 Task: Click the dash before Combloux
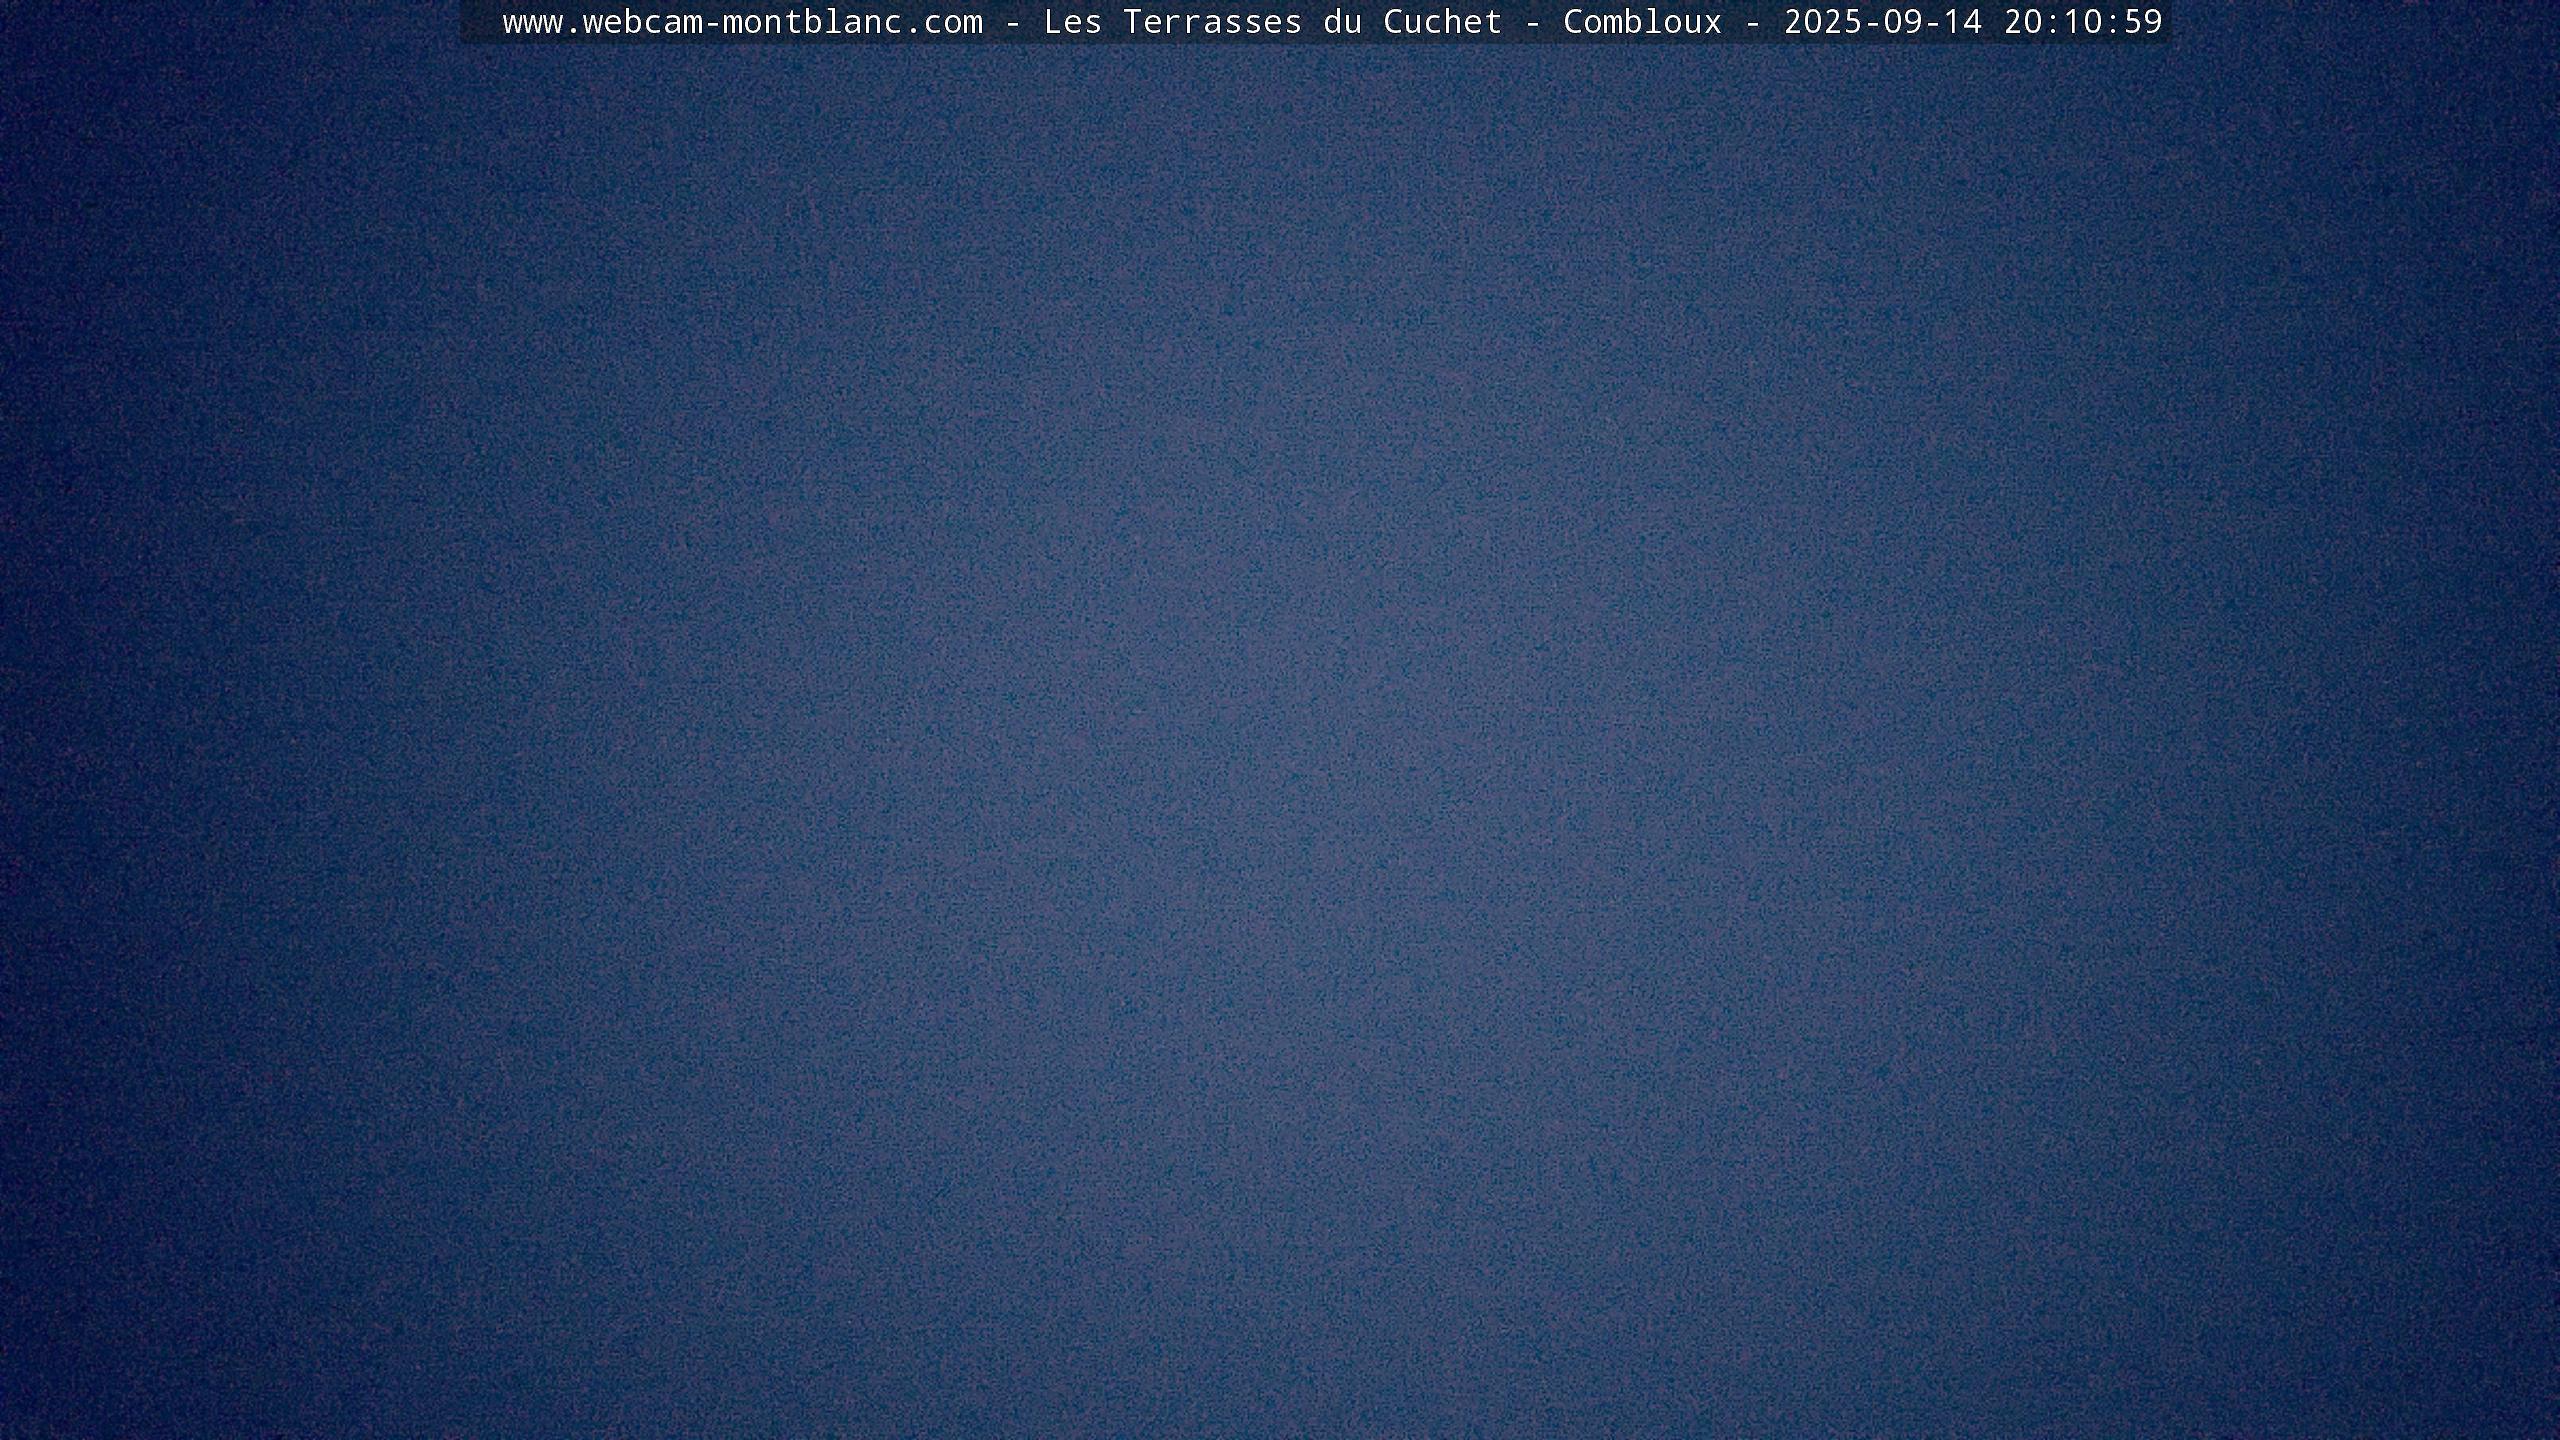pos(1533,22)
